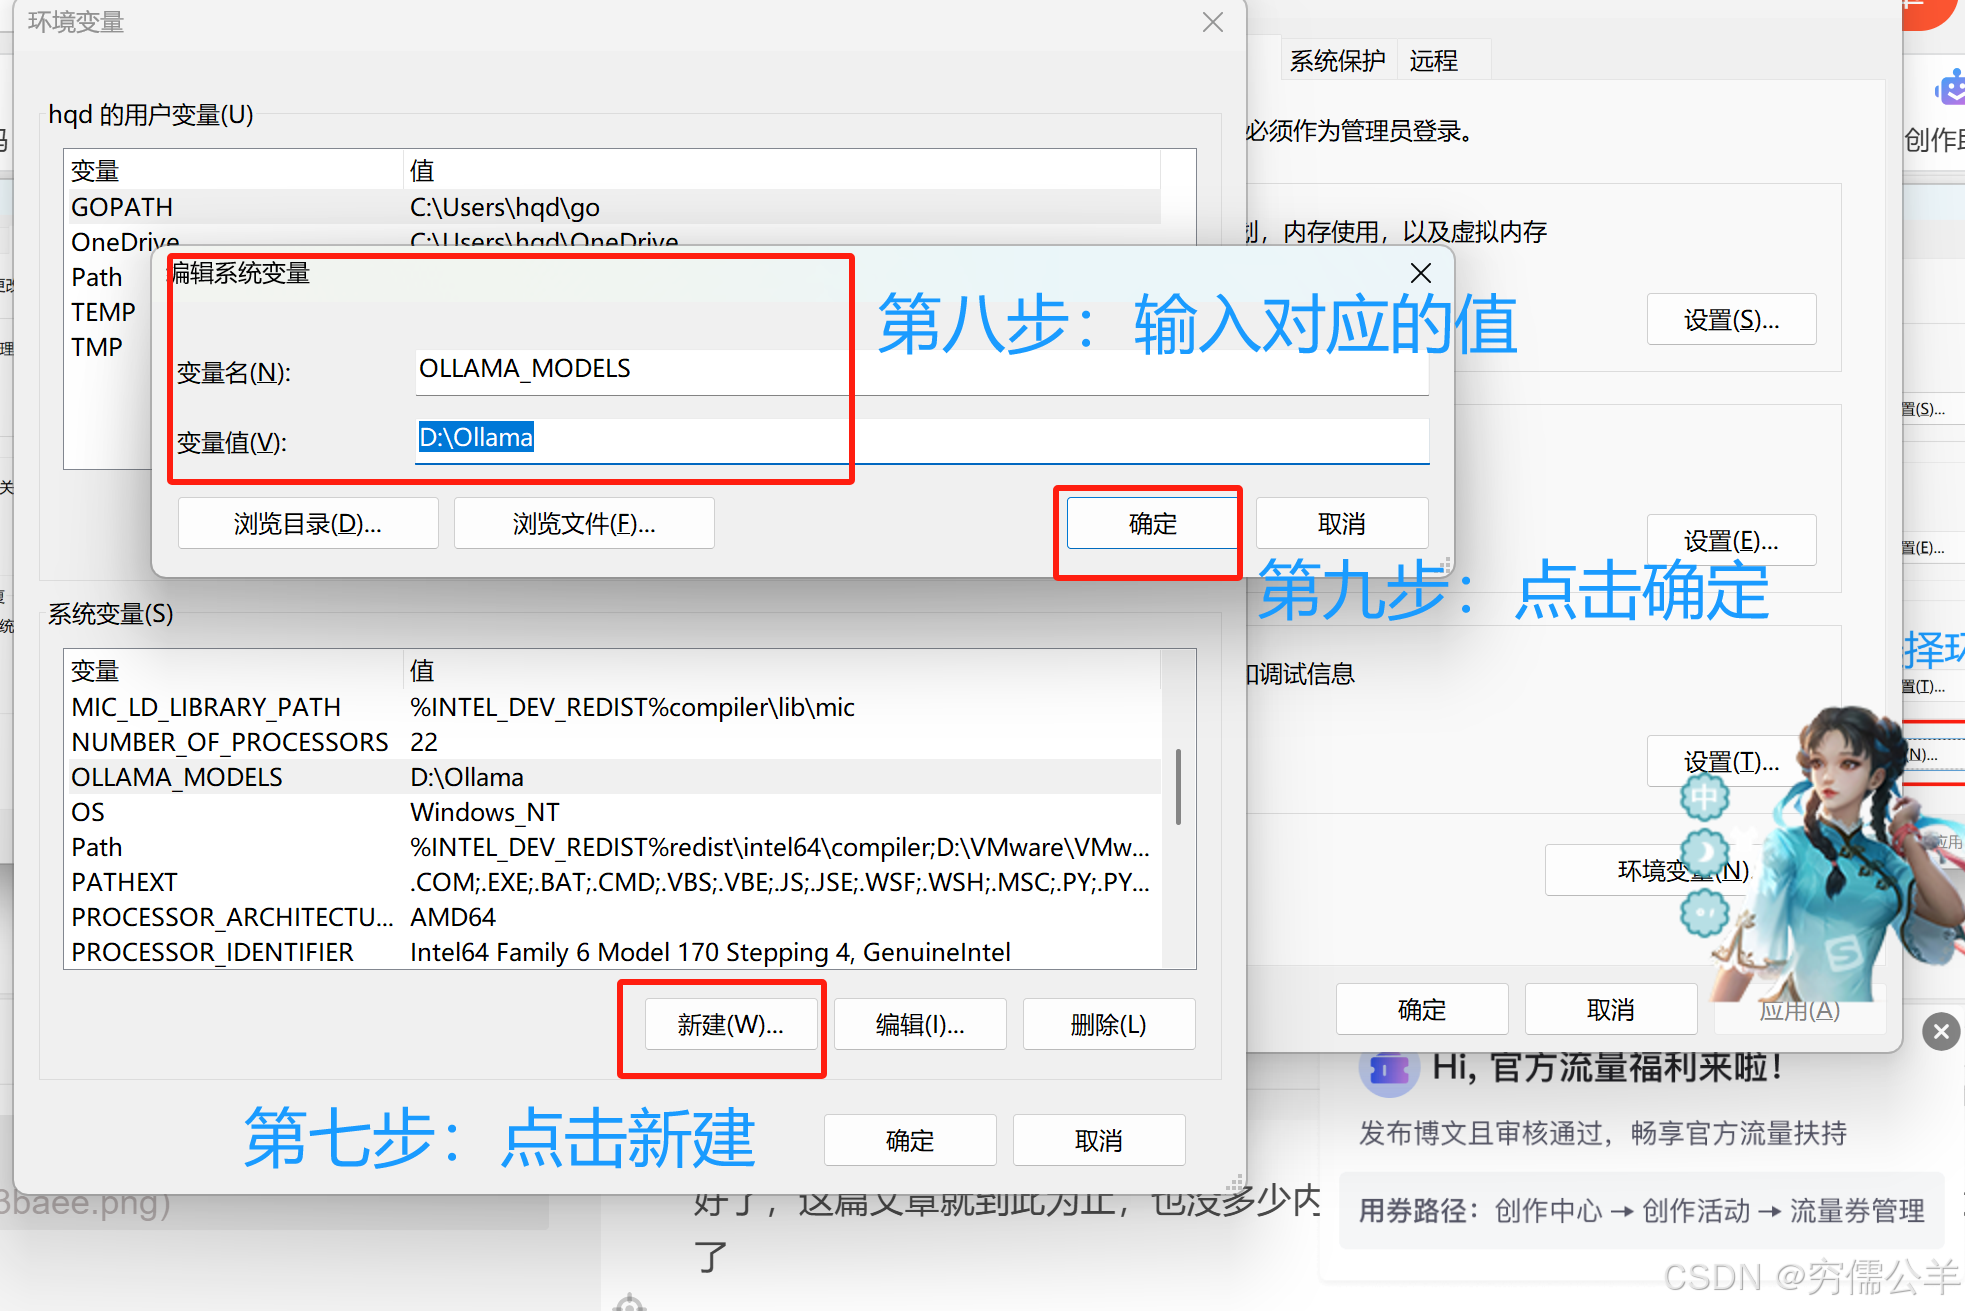Open the gear-shaped floating settings widget
The image size is (1965, 1311).
coord(1705,912)
